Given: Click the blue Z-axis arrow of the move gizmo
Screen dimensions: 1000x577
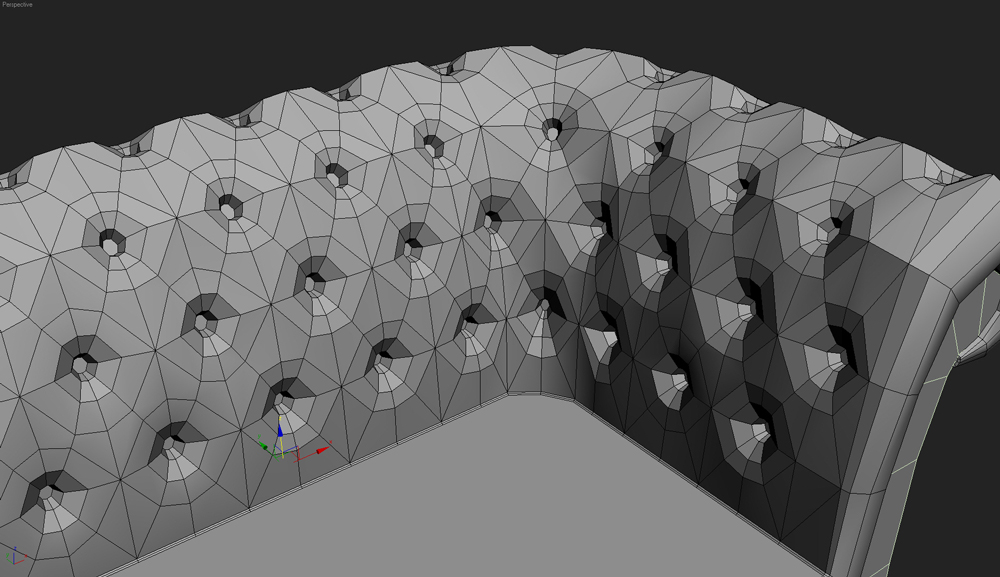Looking at the screenshot, I should 280,431.
